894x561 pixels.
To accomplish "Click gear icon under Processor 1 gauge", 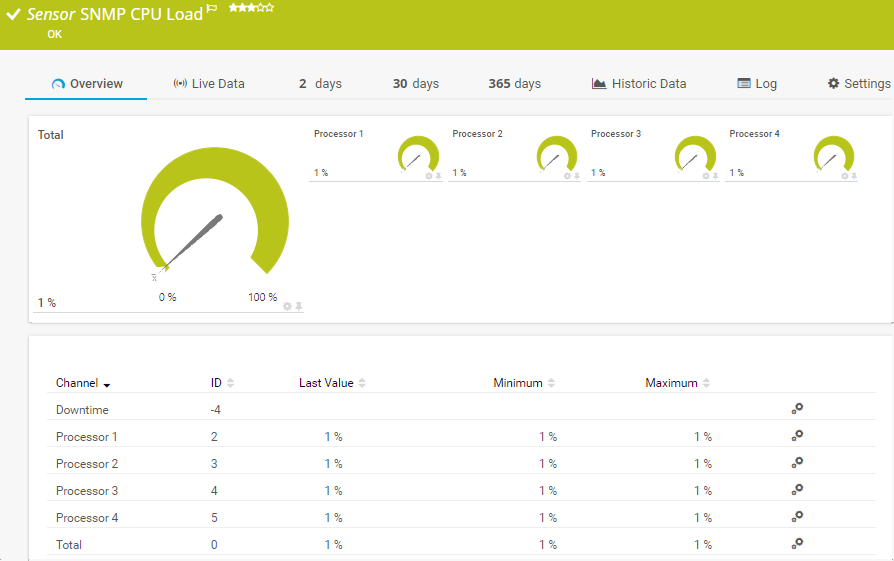I will (428, 176).
